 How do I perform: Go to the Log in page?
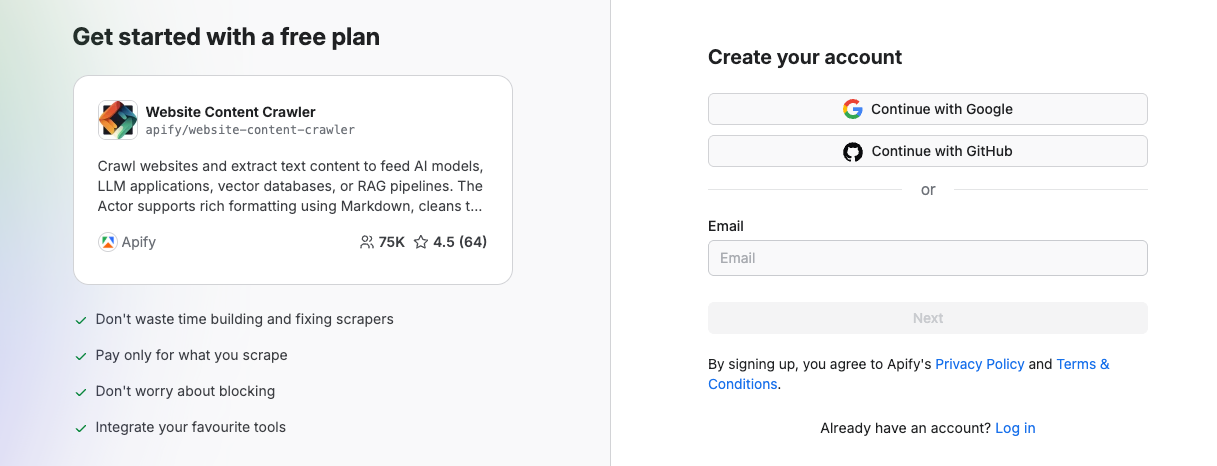click(x=1015, y=428)
